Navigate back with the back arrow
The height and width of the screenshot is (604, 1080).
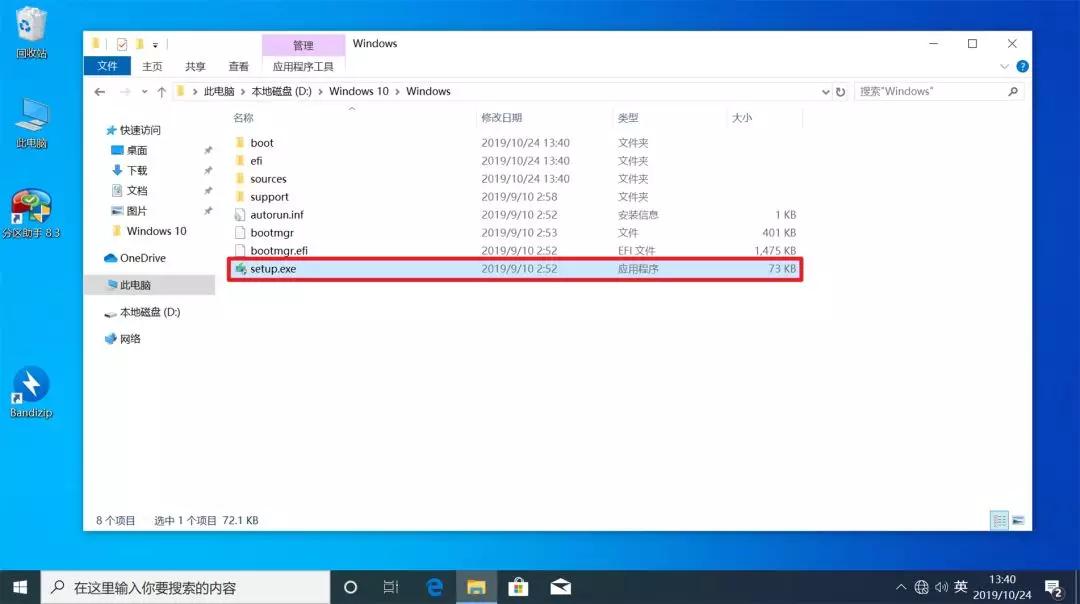click(100, 91)
